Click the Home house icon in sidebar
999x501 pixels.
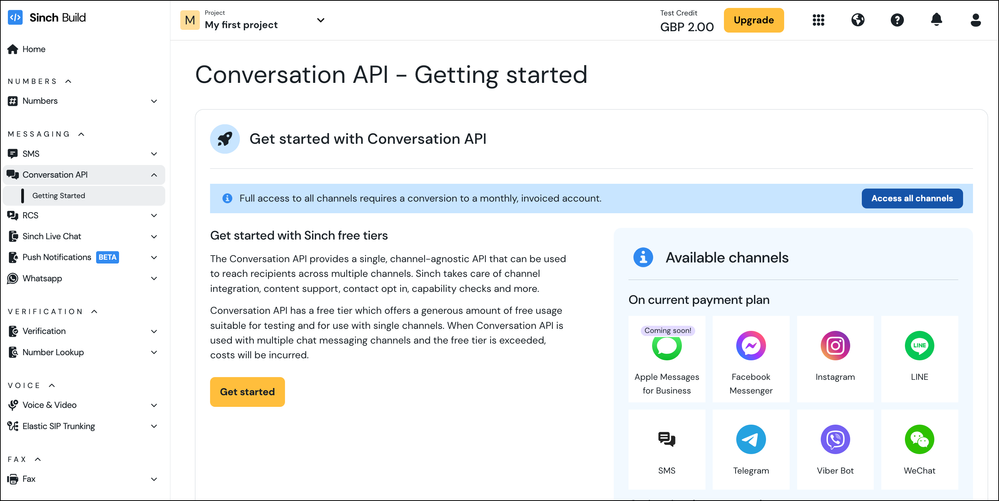13,49
